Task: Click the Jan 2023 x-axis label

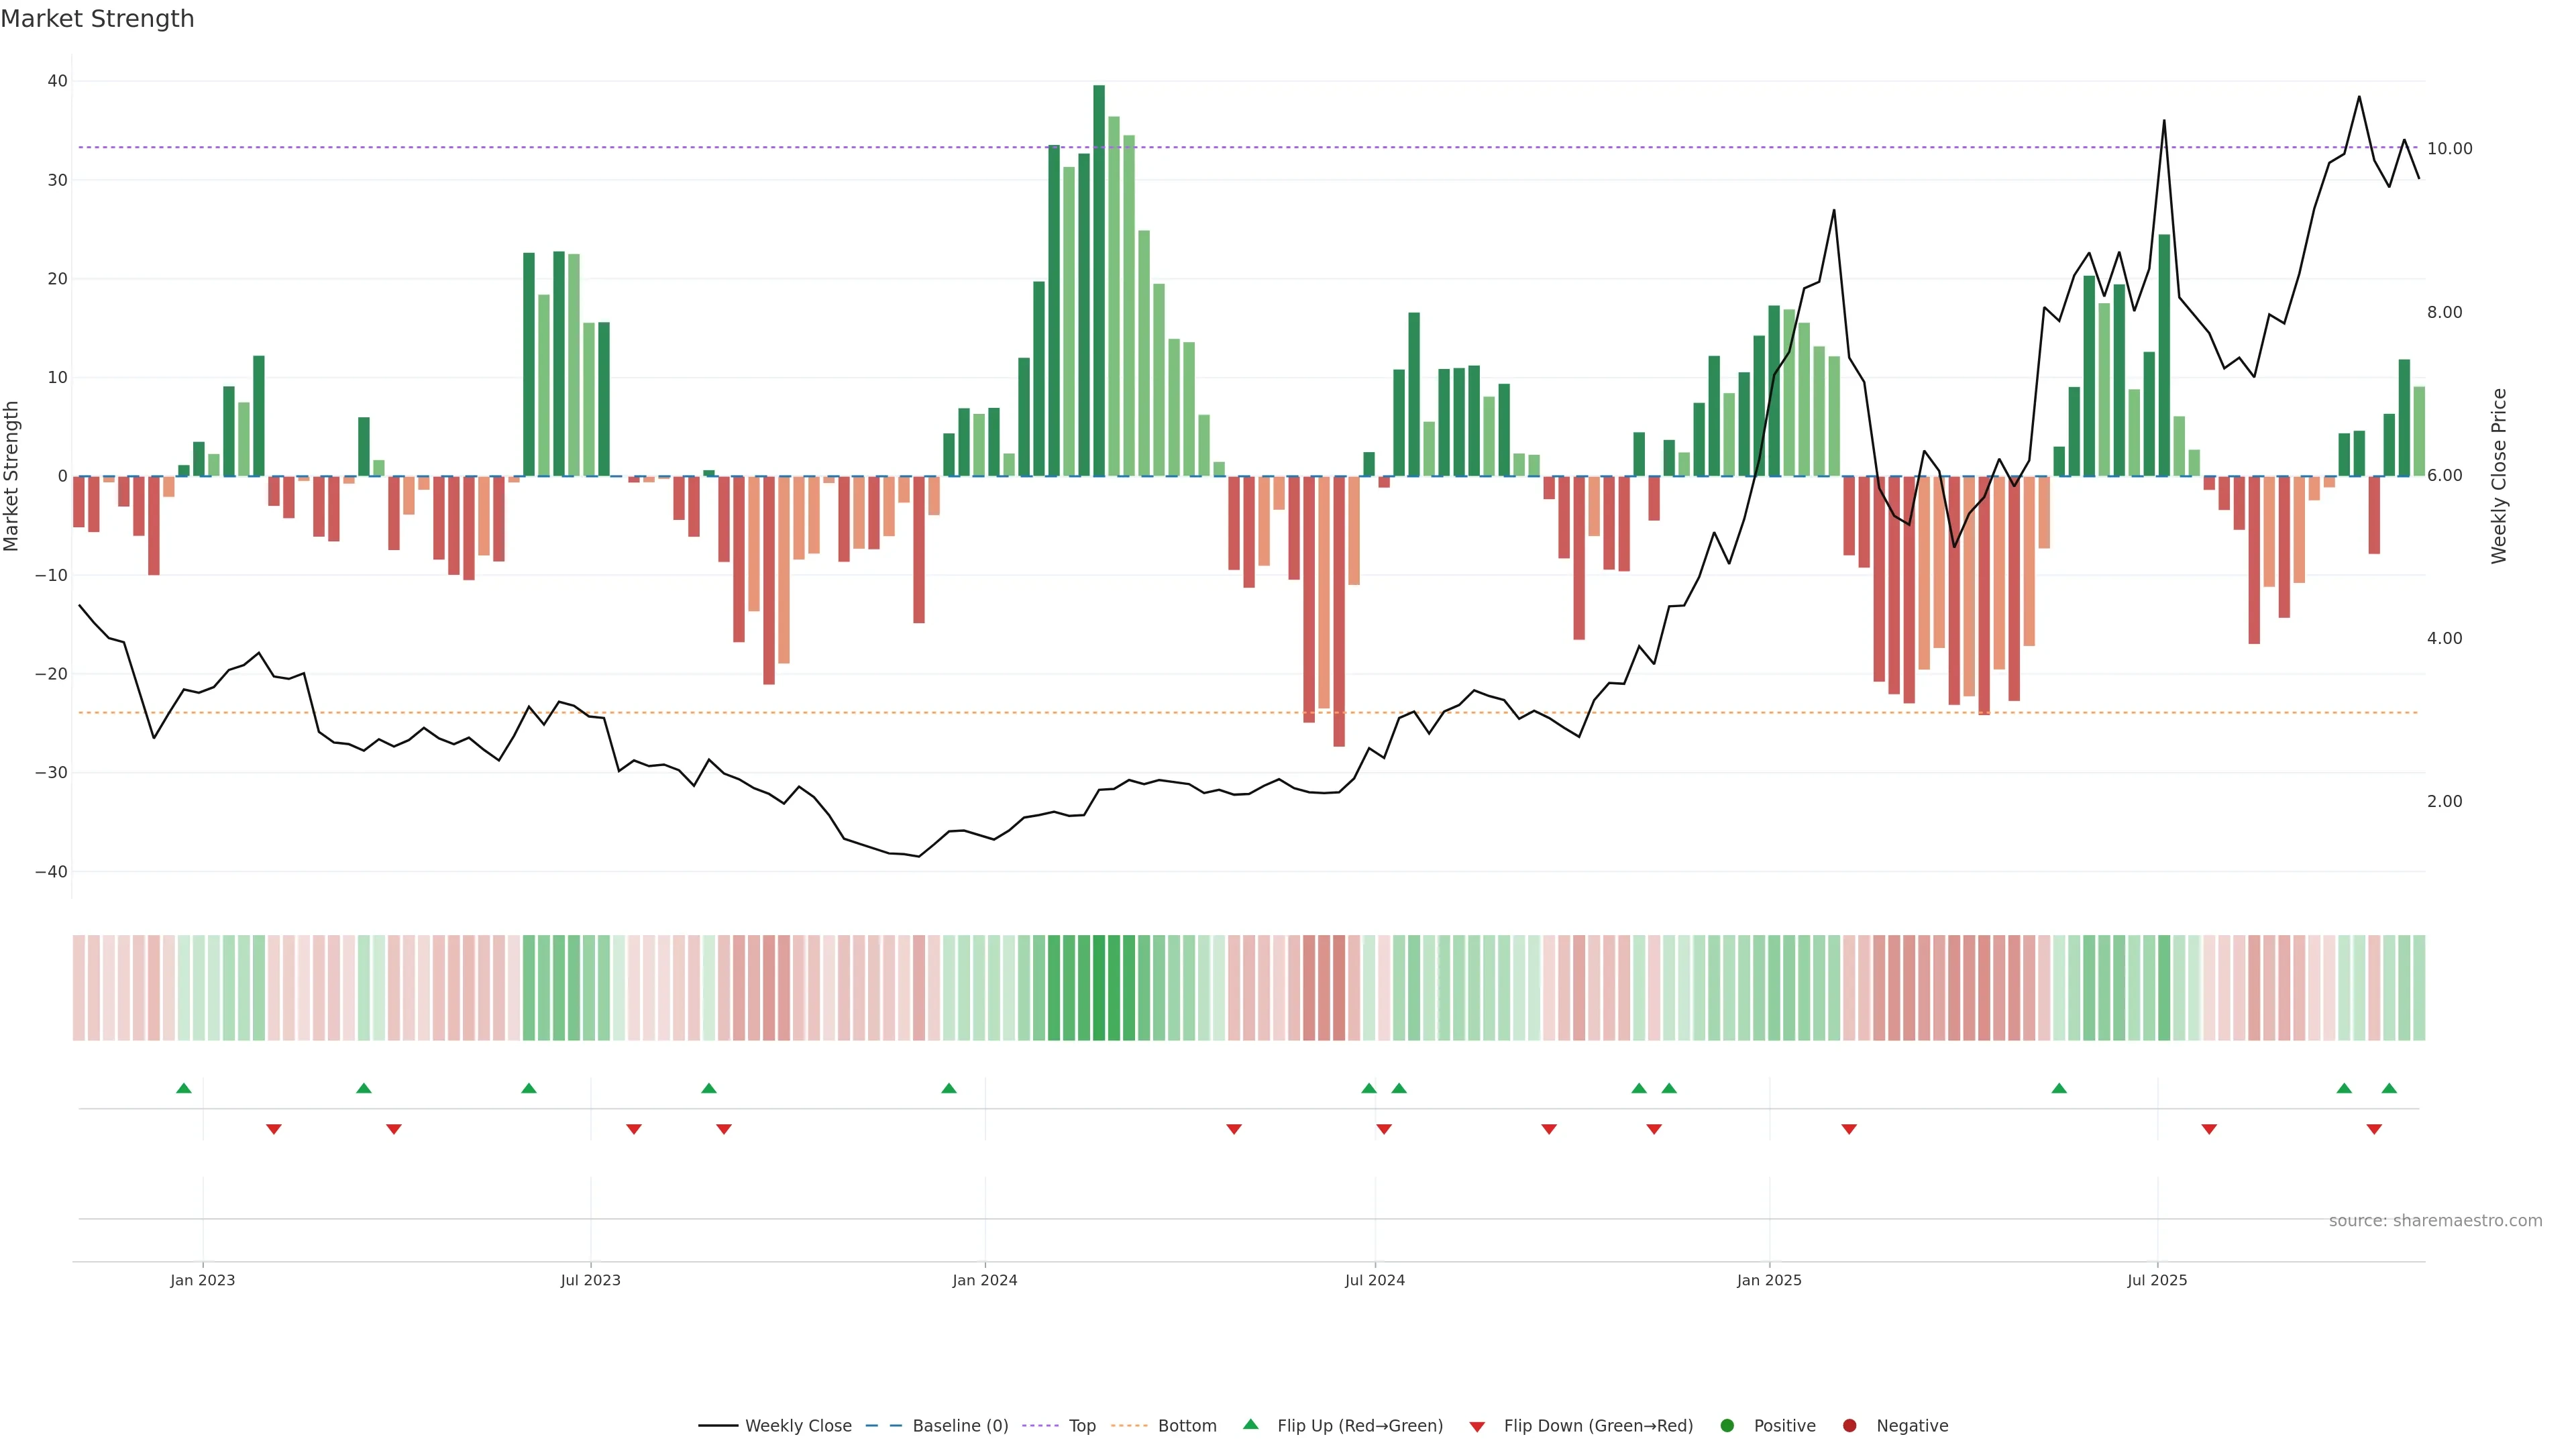Action: pyautogui.click(x=202, y=1280)
